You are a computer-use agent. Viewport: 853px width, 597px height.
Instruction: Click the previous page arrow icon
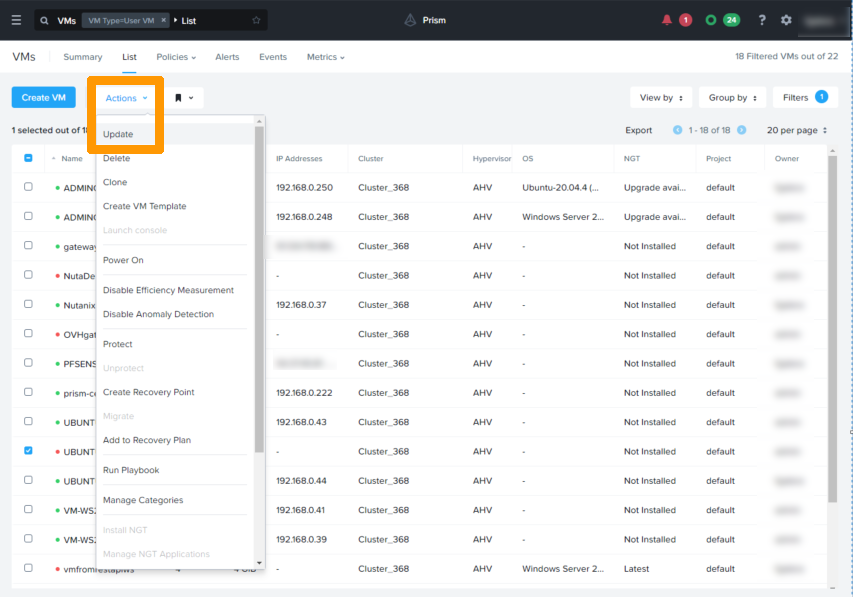[678, 130]
